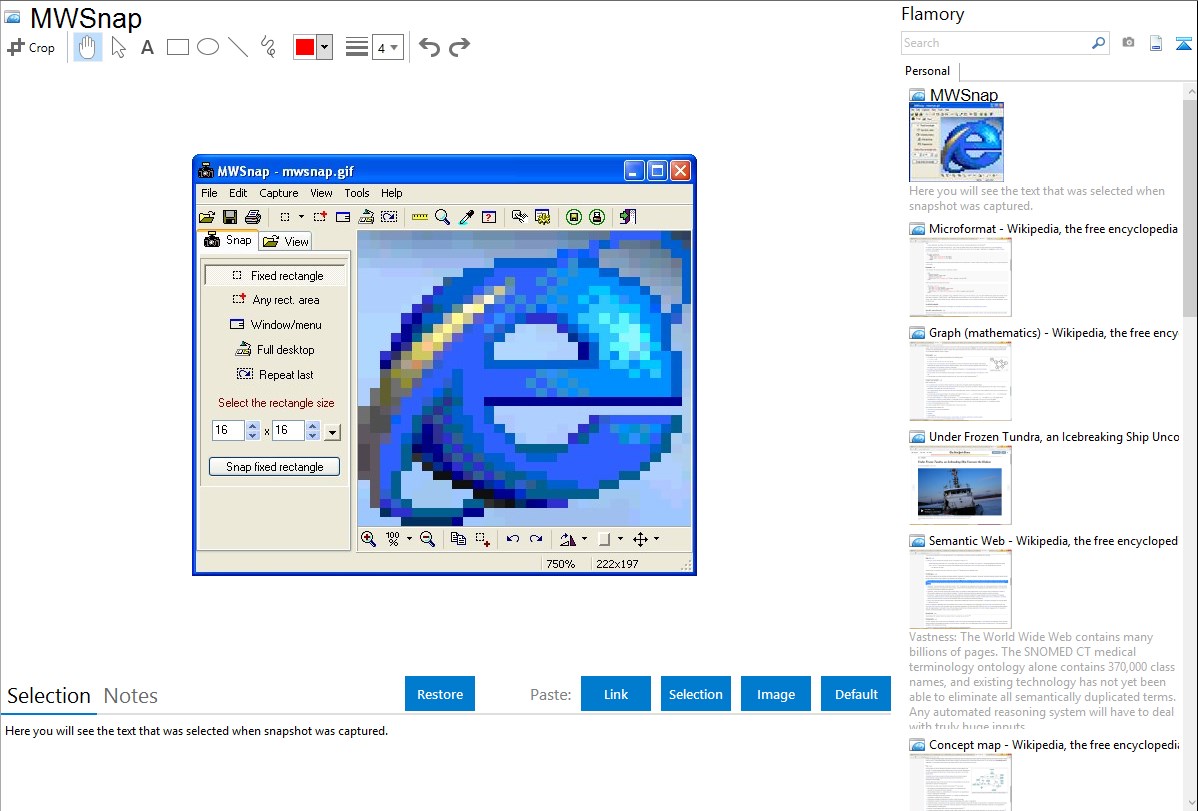The width and height of the screenshot is (1198, 811).
Task: Switch to the View tab in MWSnap
Action: point(286,242)
